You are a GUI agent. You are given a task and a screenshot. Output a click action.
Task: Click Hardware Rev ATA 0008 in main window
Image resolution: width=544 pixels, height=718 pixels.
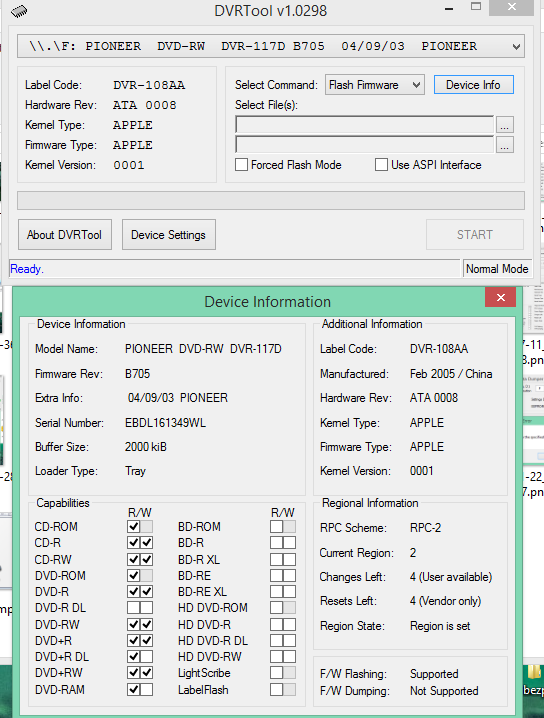pyautogui.click(x=145, y=105)
